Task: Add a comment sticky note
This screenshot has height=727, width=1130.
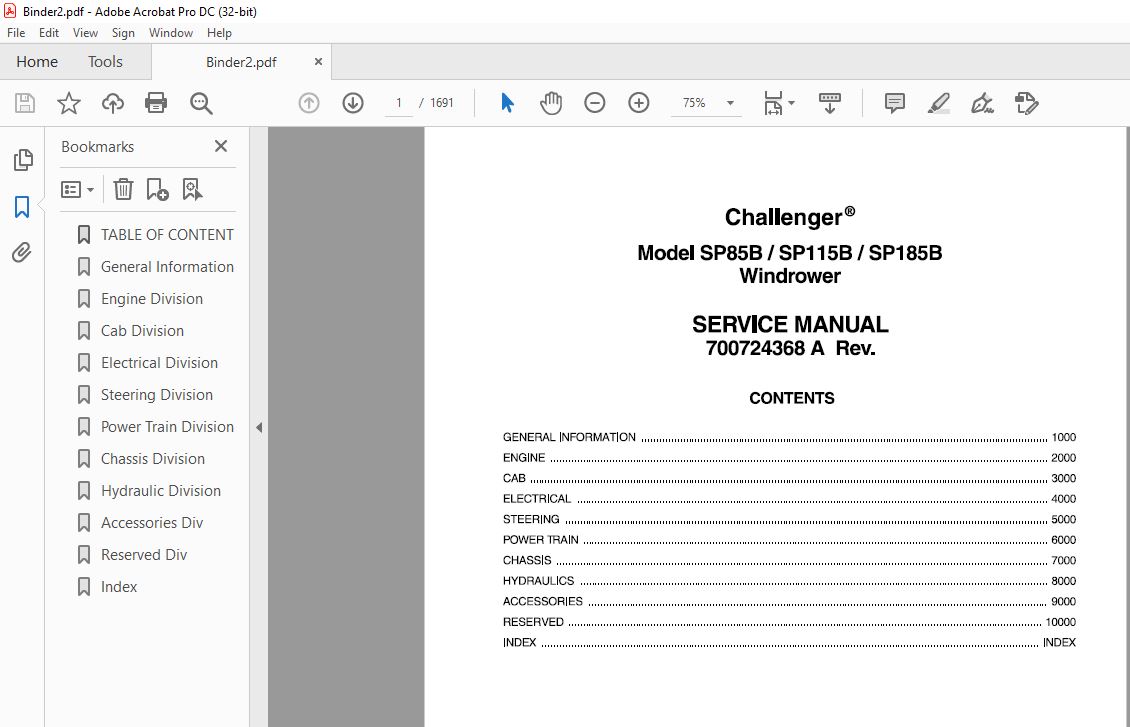Action: click(894, 103)
